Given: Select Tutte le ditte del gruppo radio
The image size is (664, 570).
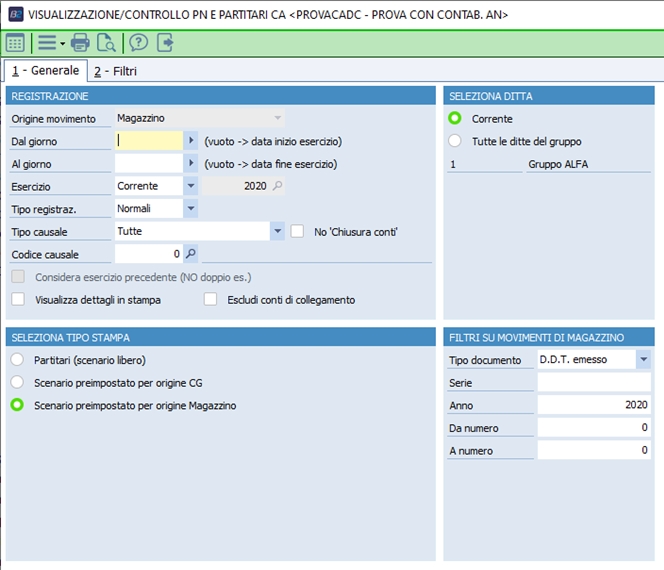Looking at the screenshot, I should 455,141.
